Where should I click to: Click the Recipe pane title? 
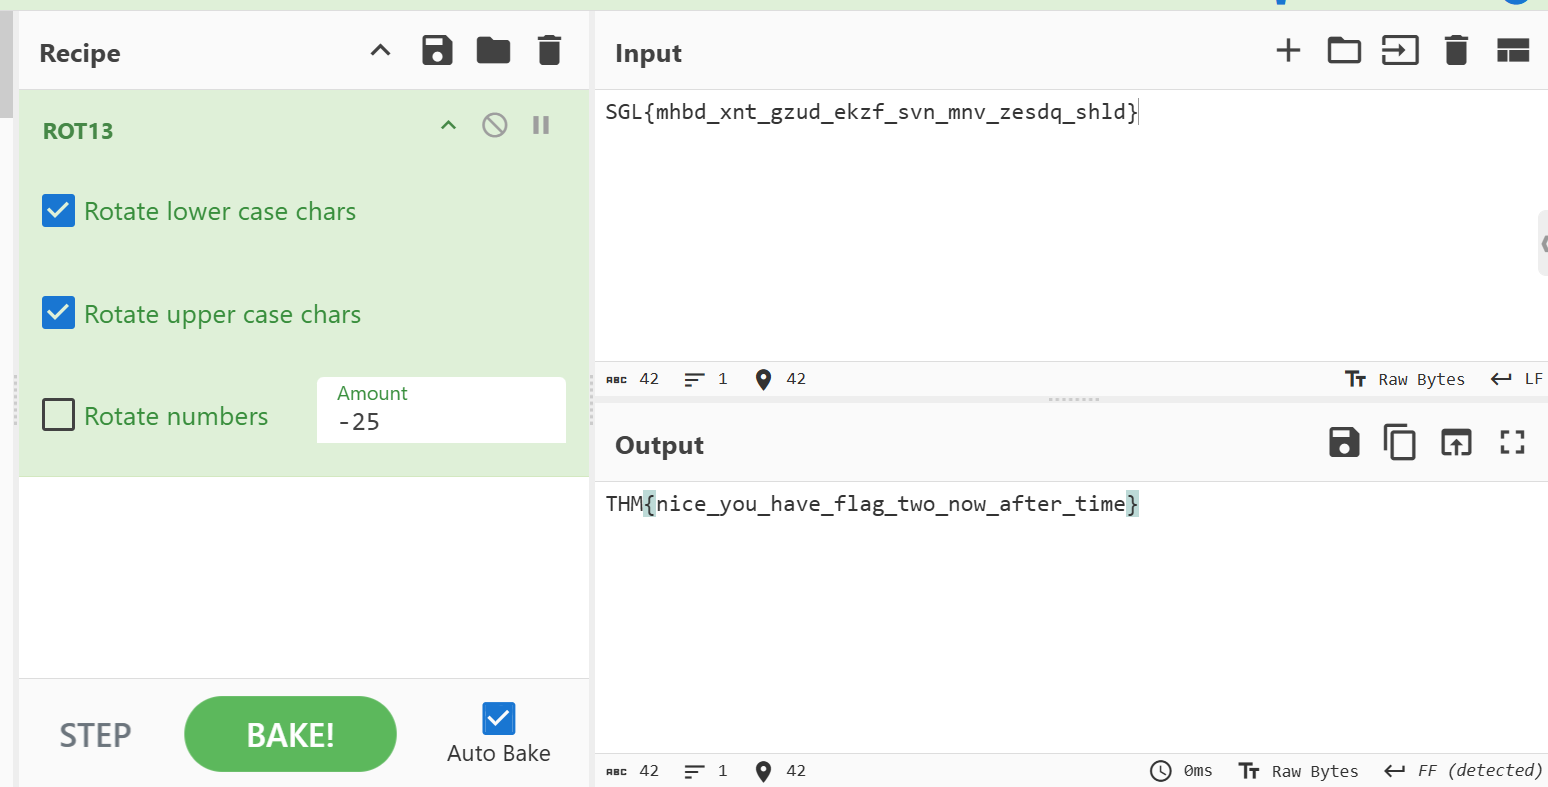click(80, 53)
